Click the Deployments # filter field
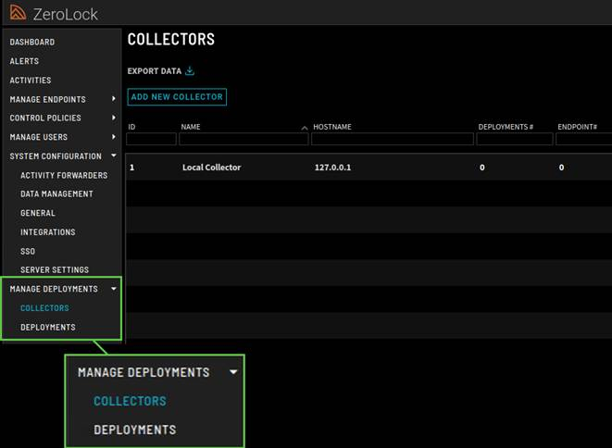This screenshot has width=612, height=448. pos(514,139)
